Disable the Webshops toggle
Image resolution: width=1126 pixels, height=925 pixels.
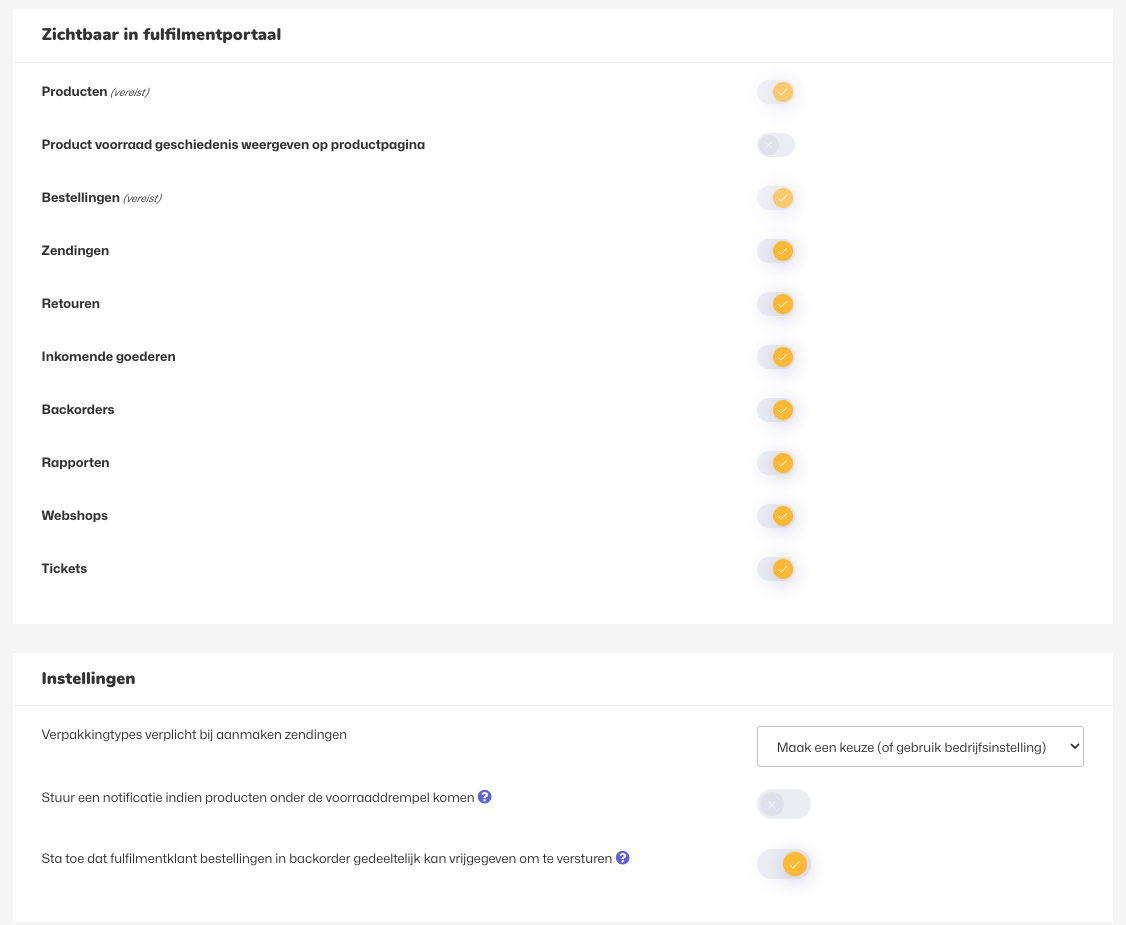pos(776,516)
